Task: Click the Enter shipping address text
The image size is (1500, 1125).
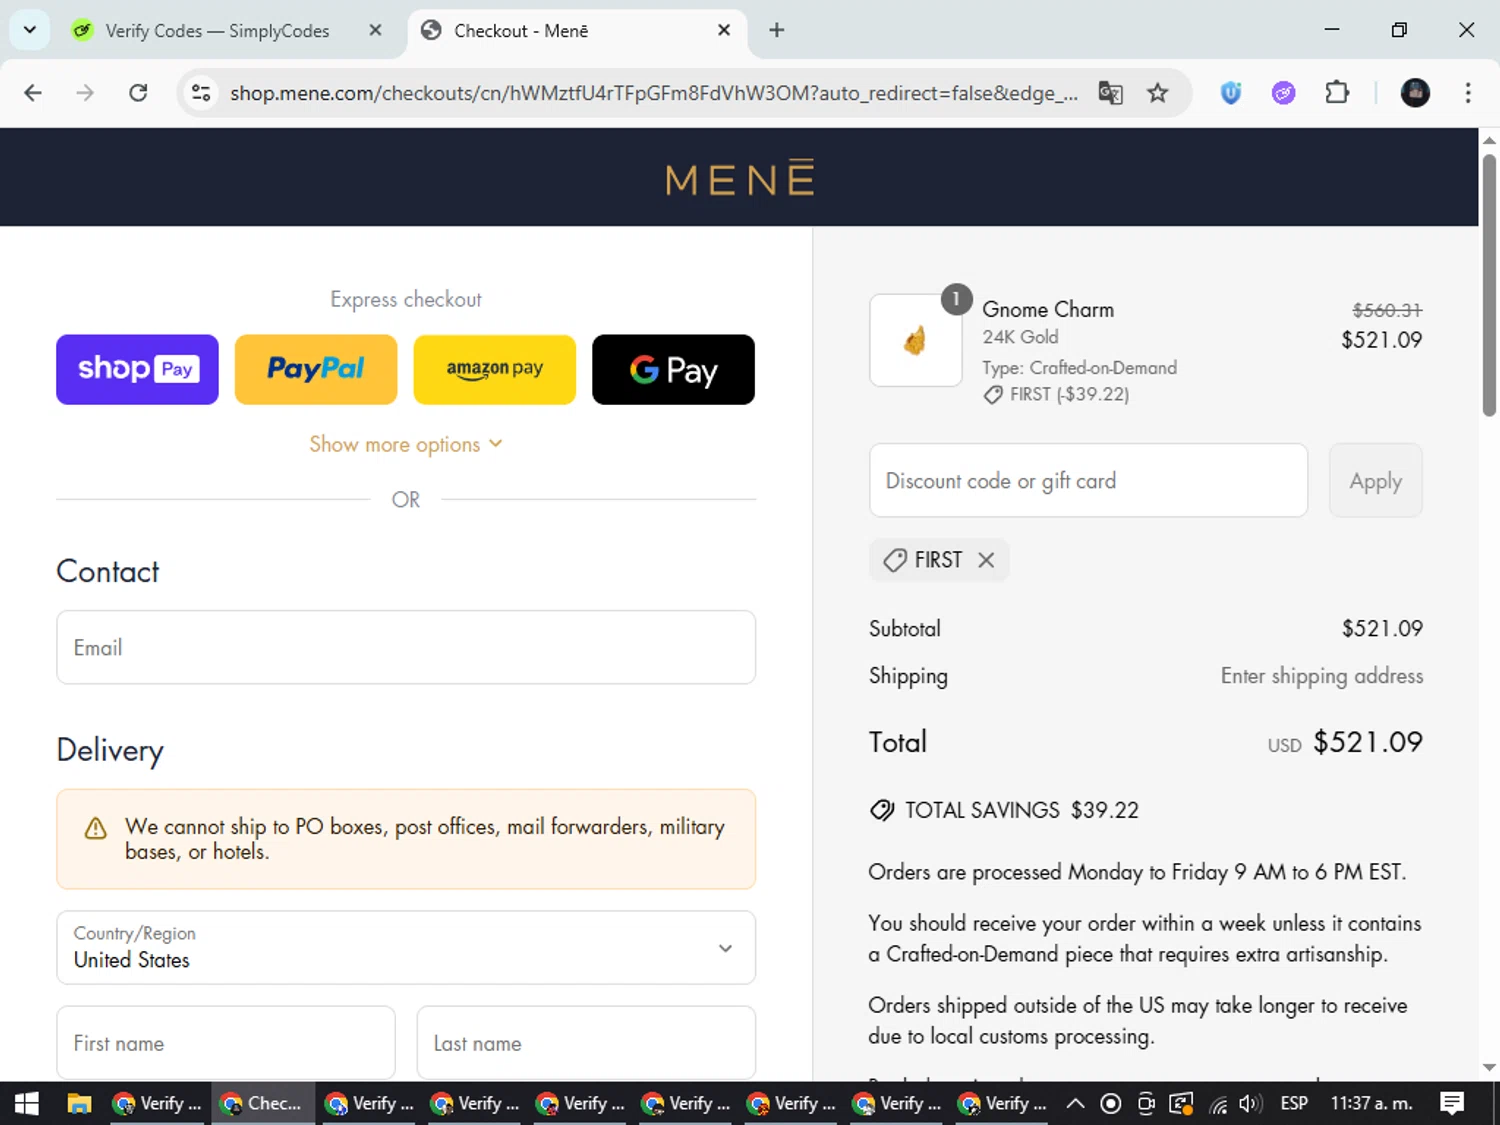Action: pyautogui.click(x=1322, y=676)
